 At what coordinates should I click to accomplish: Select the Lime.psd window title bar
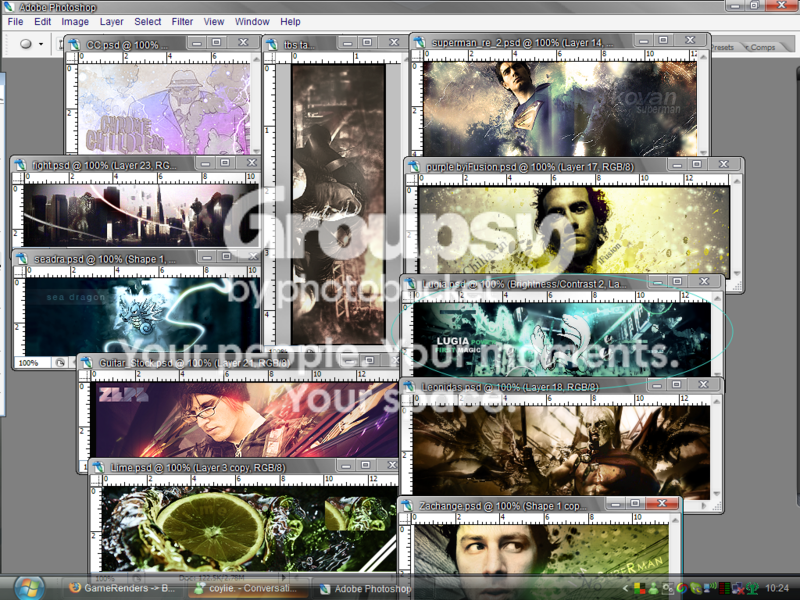tap(244, 467)
